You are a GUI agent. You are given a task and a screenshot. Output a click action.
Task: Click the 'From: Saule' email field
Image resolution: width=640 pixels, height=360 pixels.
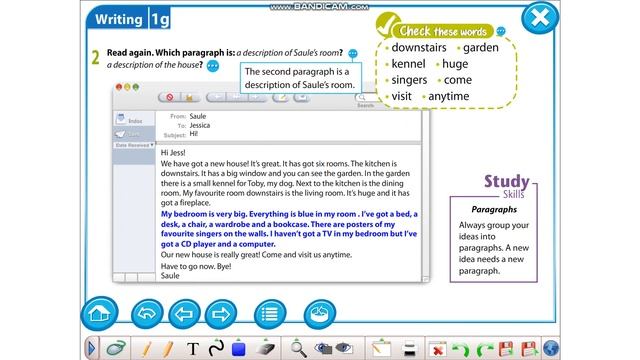[188, 116]
